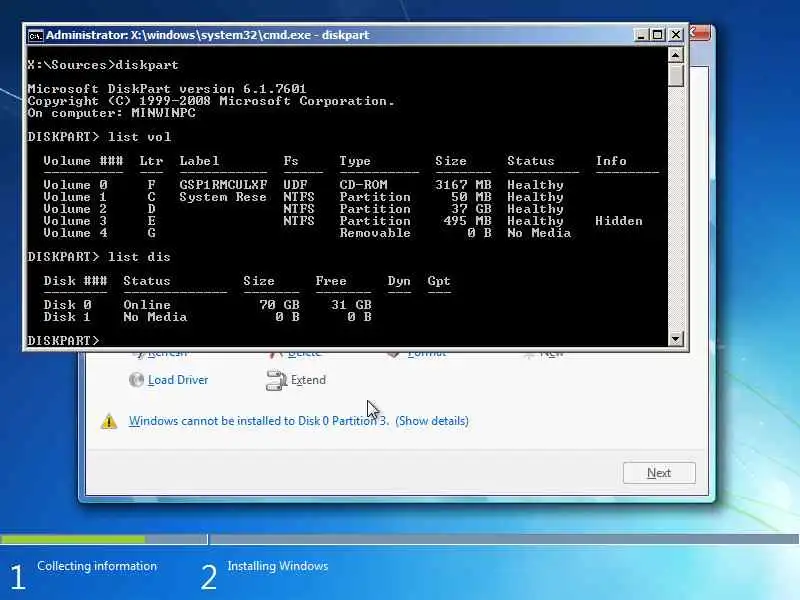
Task: Click the 'Volume 4' row text
Action: [x=76, y=233]
